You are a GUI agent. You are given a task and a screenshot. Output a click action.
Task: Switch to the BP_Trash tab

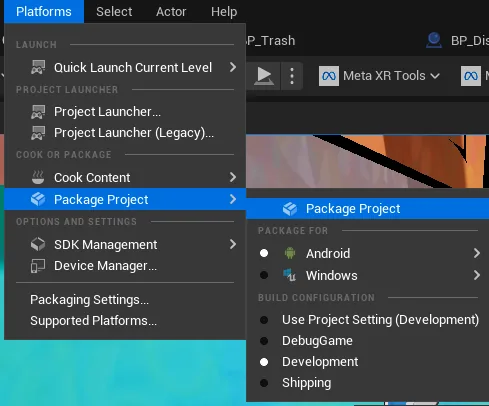click(271, 41)
